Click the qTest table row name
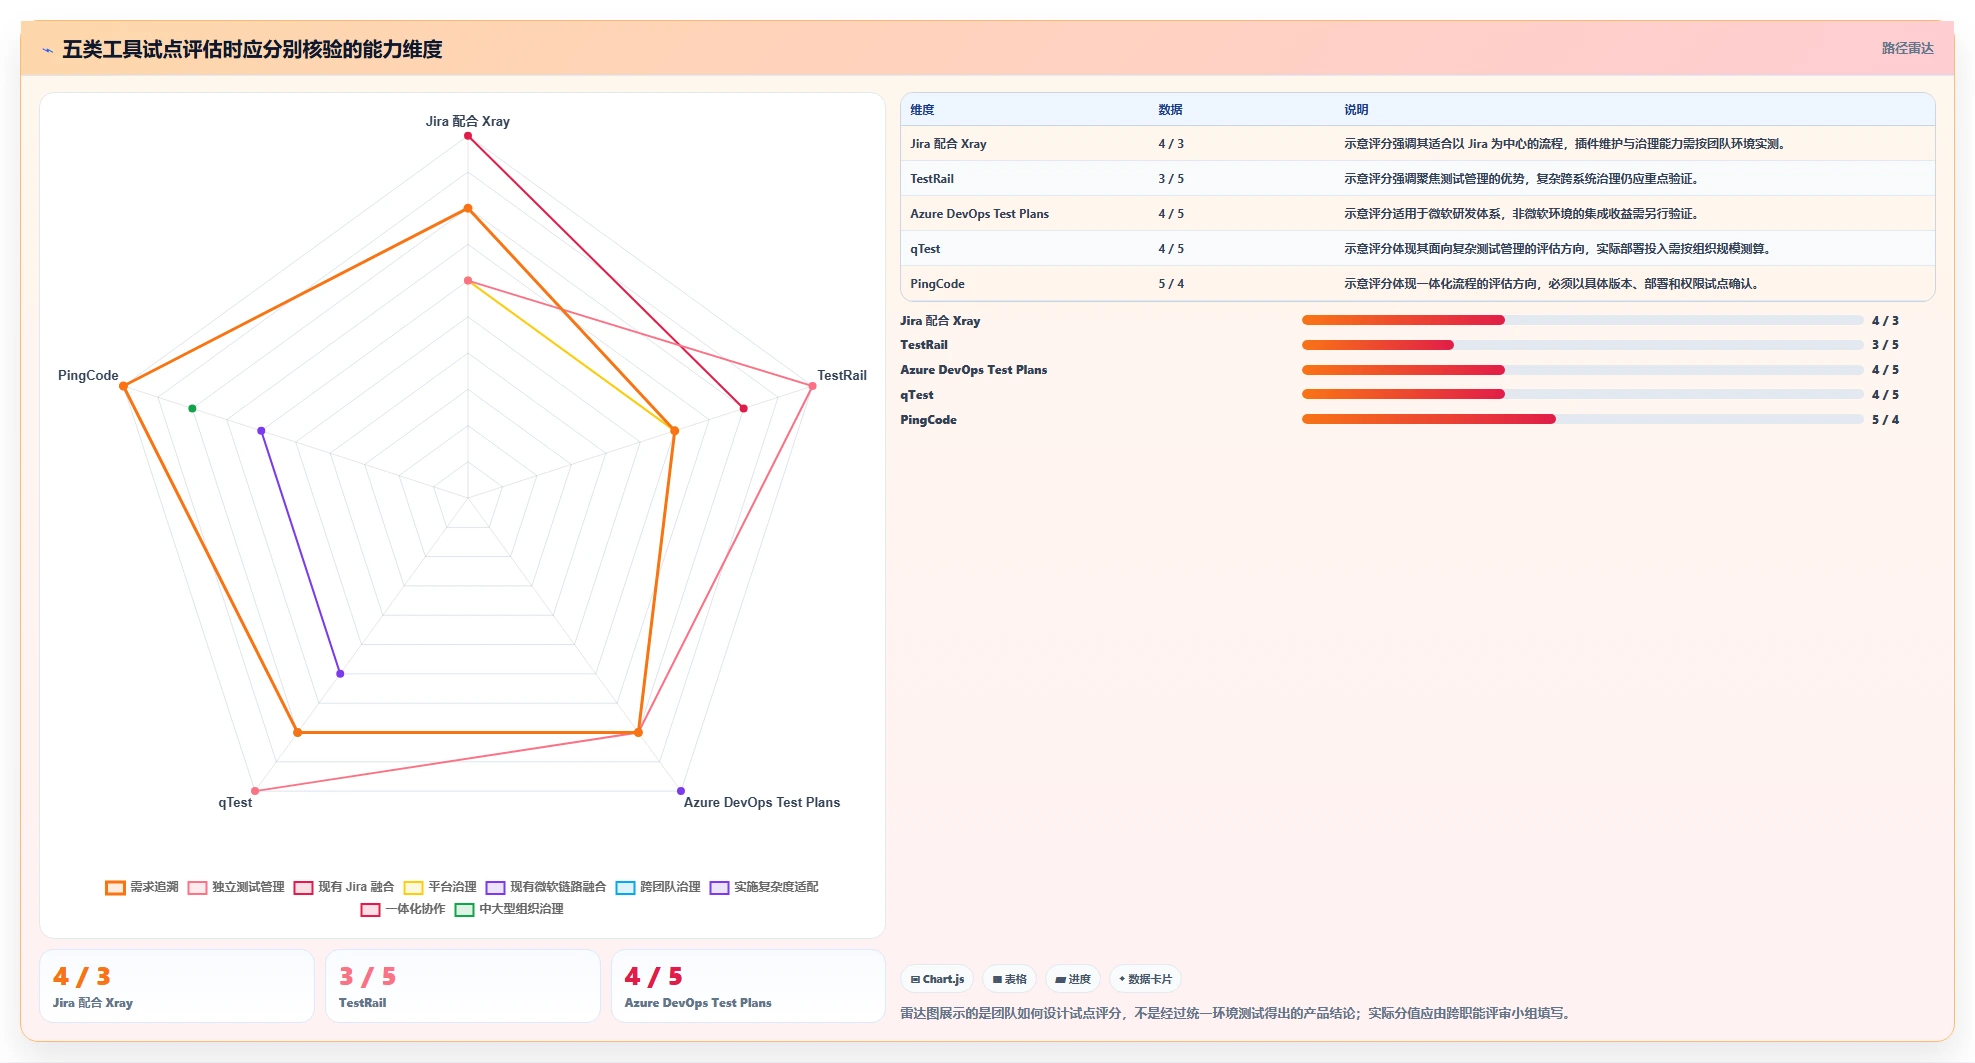The width and height of the screenshot is (1975, 1063). pyautogui.click(x=925, y=249)
